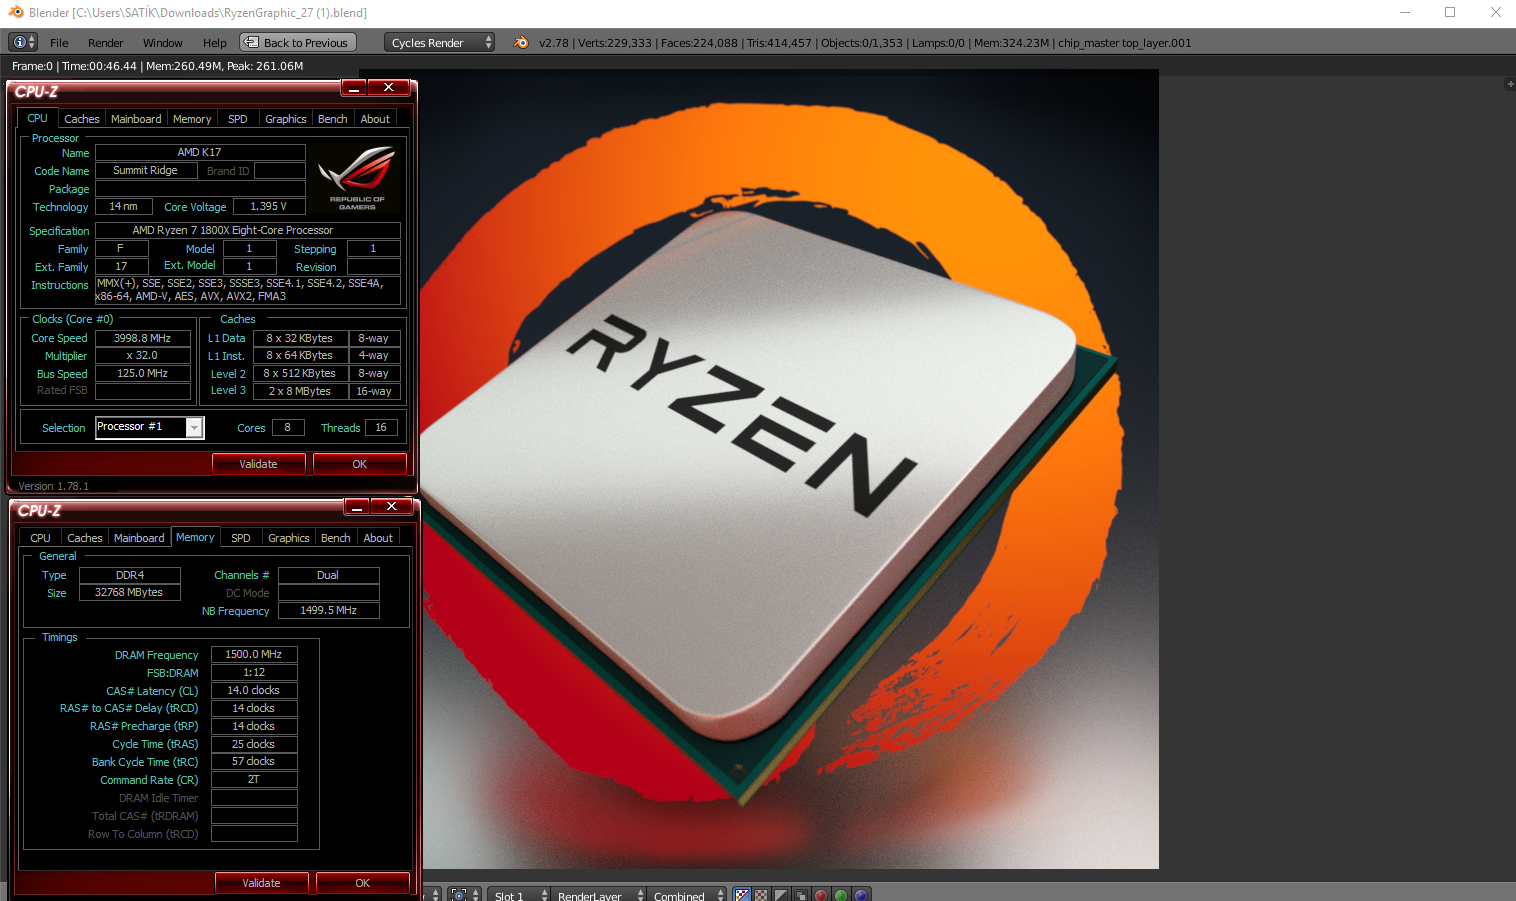The height and width of the screenshot is (901, 1516).
Task: Select the Alpha channel display icon
Action: 781,895
